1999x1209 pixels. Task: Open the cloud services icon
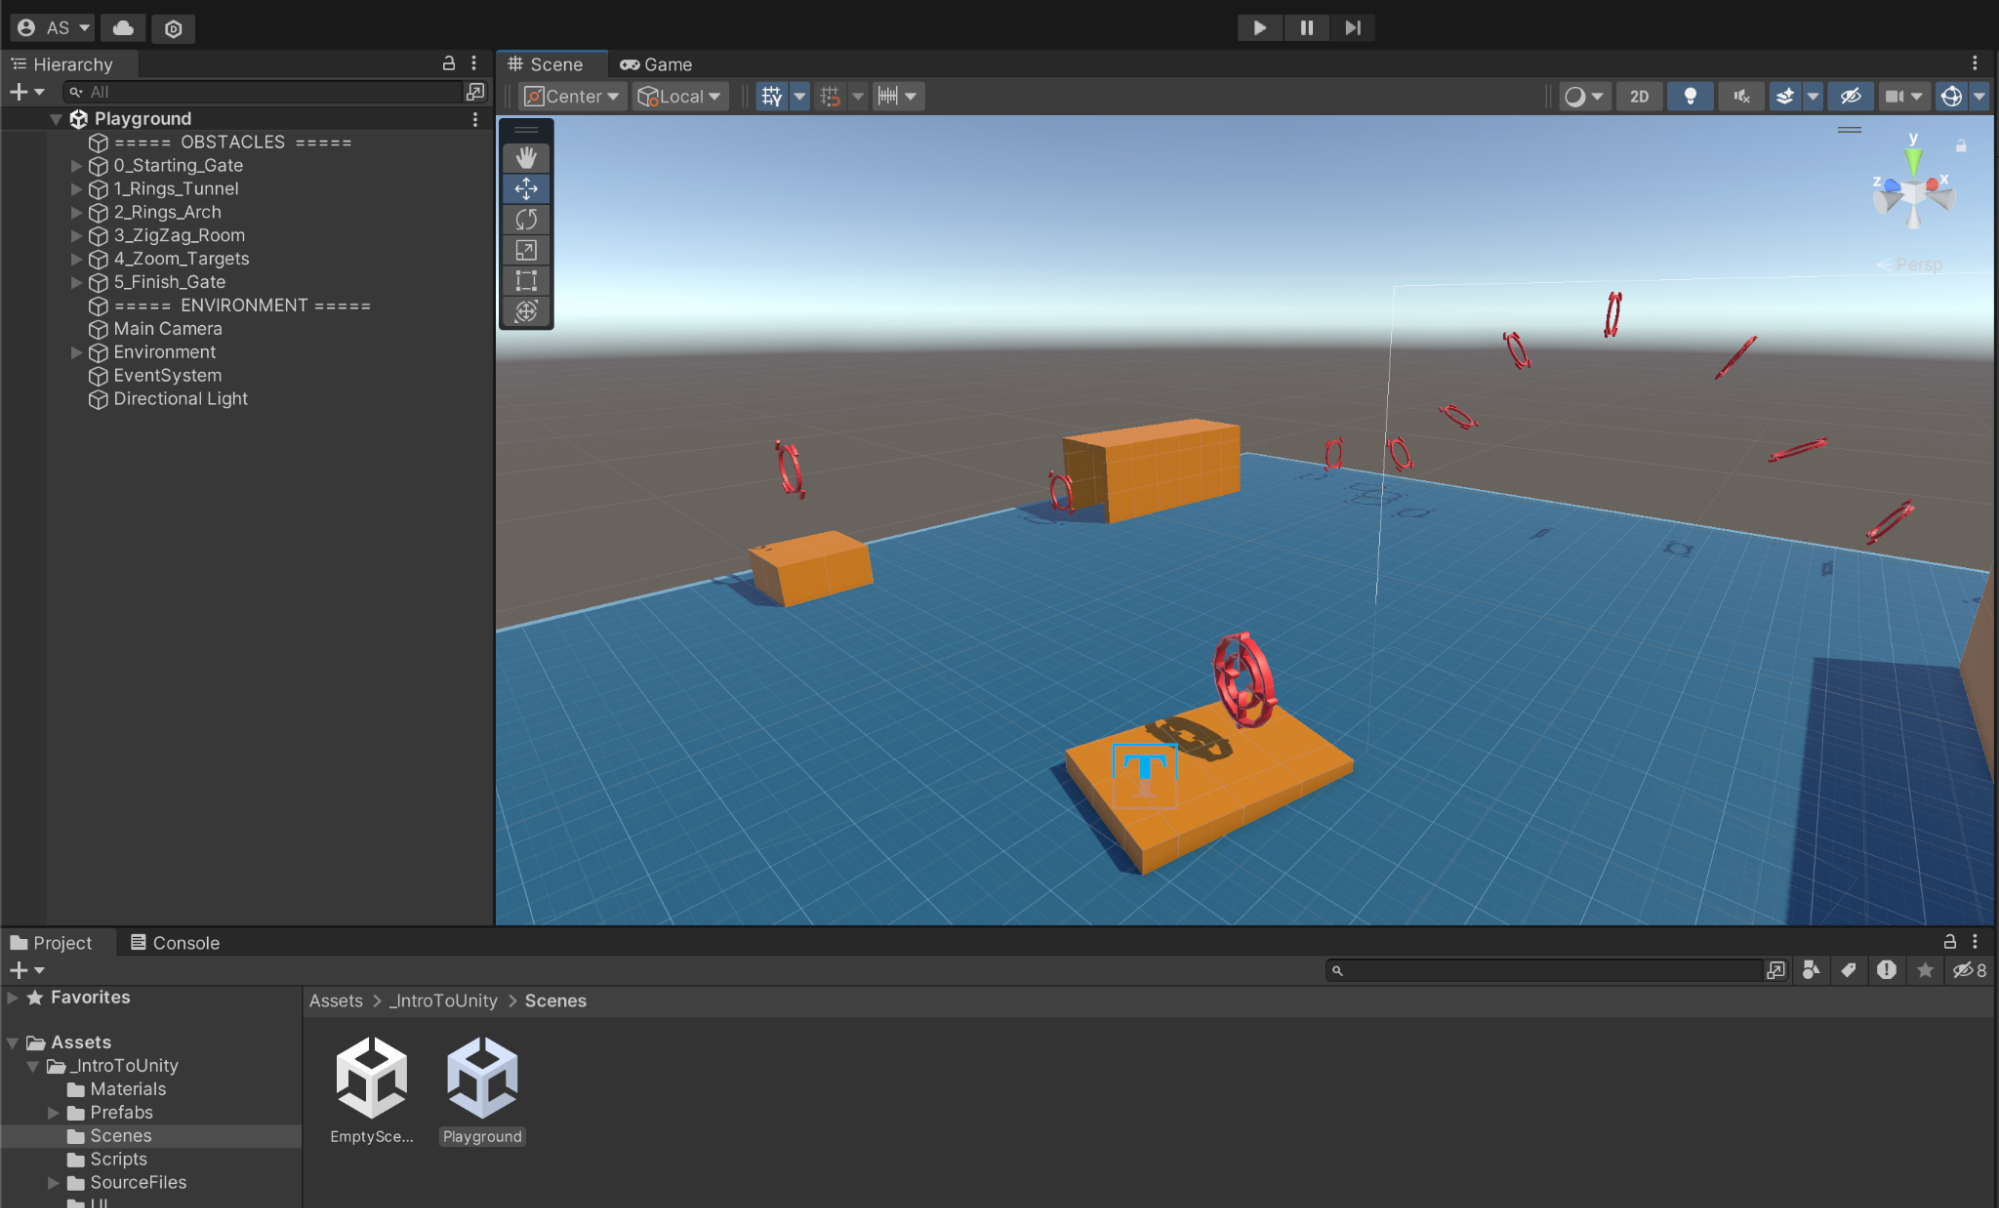click(x=123, y=28)
